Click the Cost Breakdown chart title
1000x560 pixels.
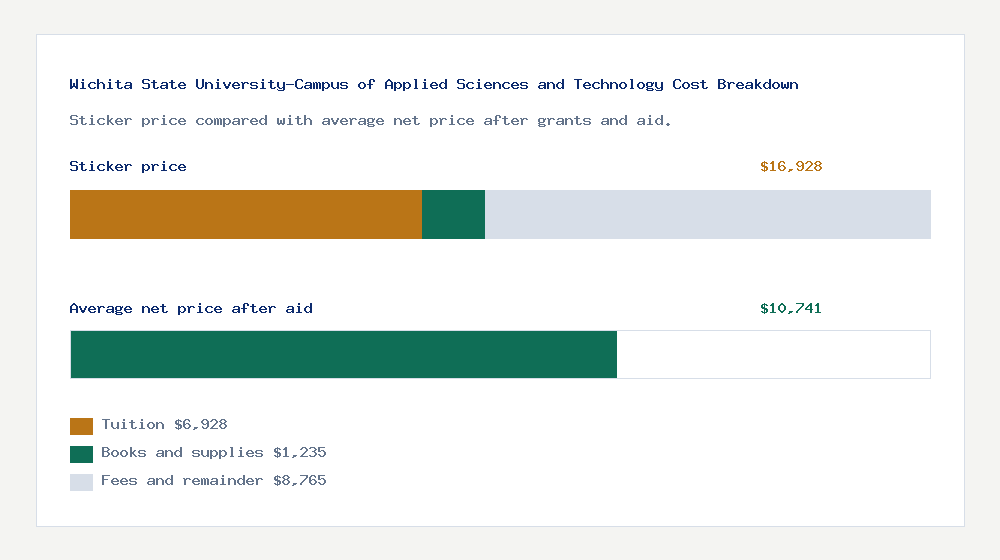[434, 85]
